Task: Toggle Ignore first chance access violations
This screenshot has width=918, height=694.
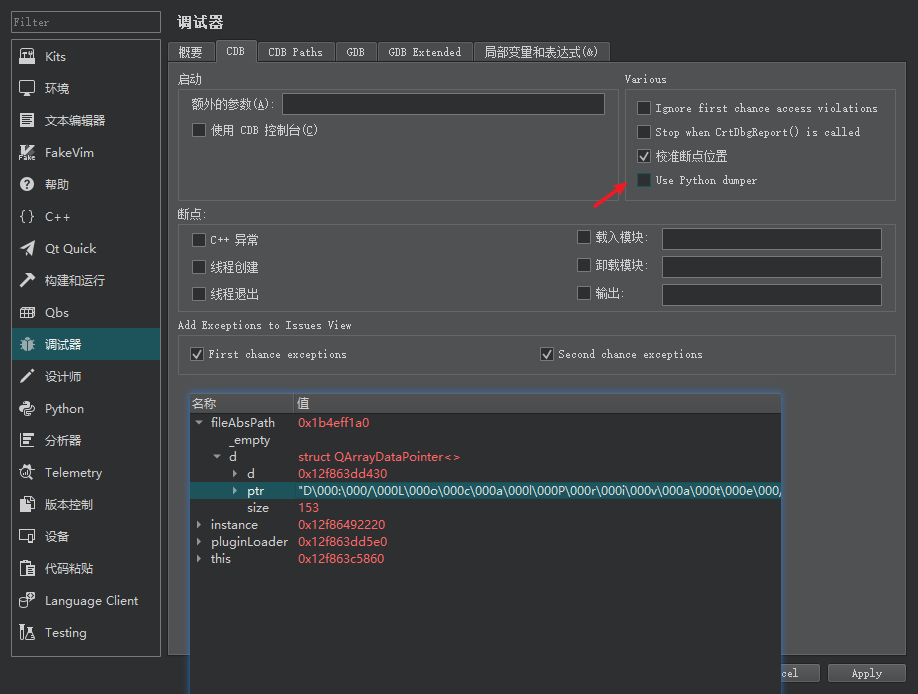Action: point(644,108)
